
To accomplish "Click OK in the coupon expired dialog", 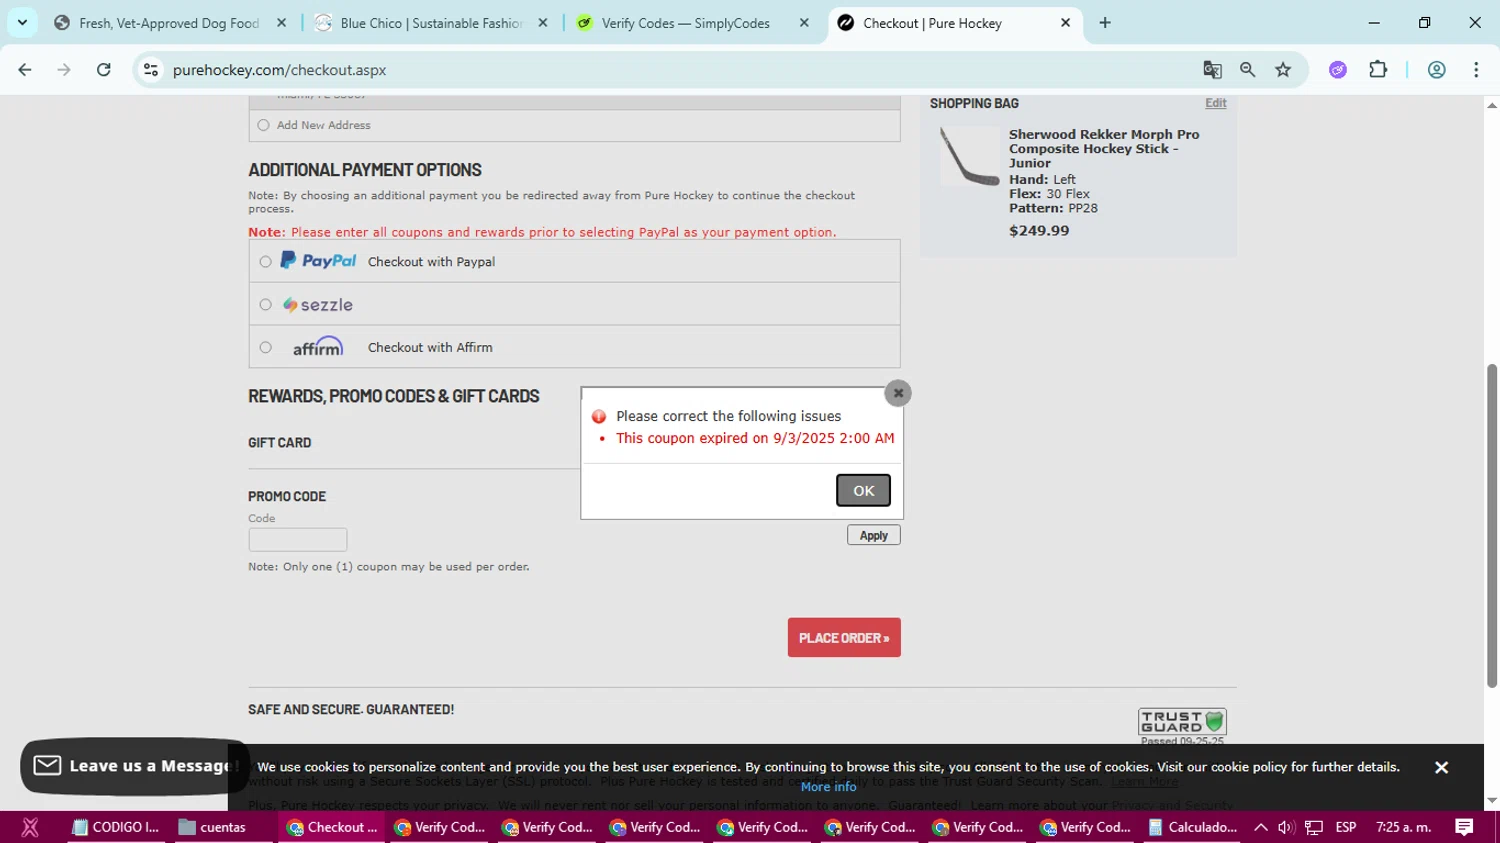I will point(863,490).
